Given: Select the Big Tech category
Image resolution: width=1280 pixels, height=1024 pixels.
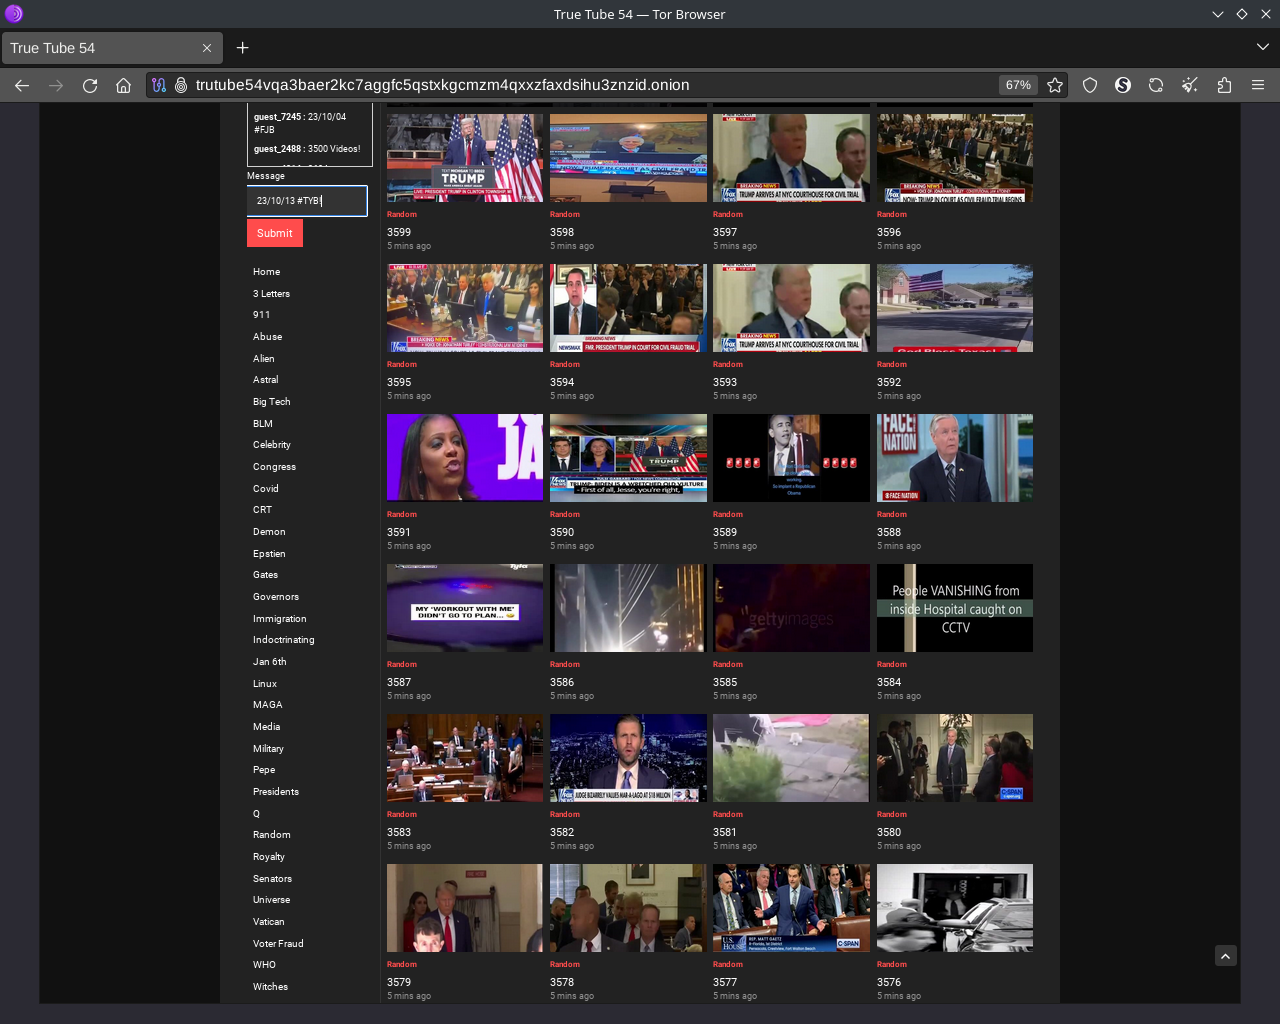Looking at the screenshot, I should click(271, 402).
